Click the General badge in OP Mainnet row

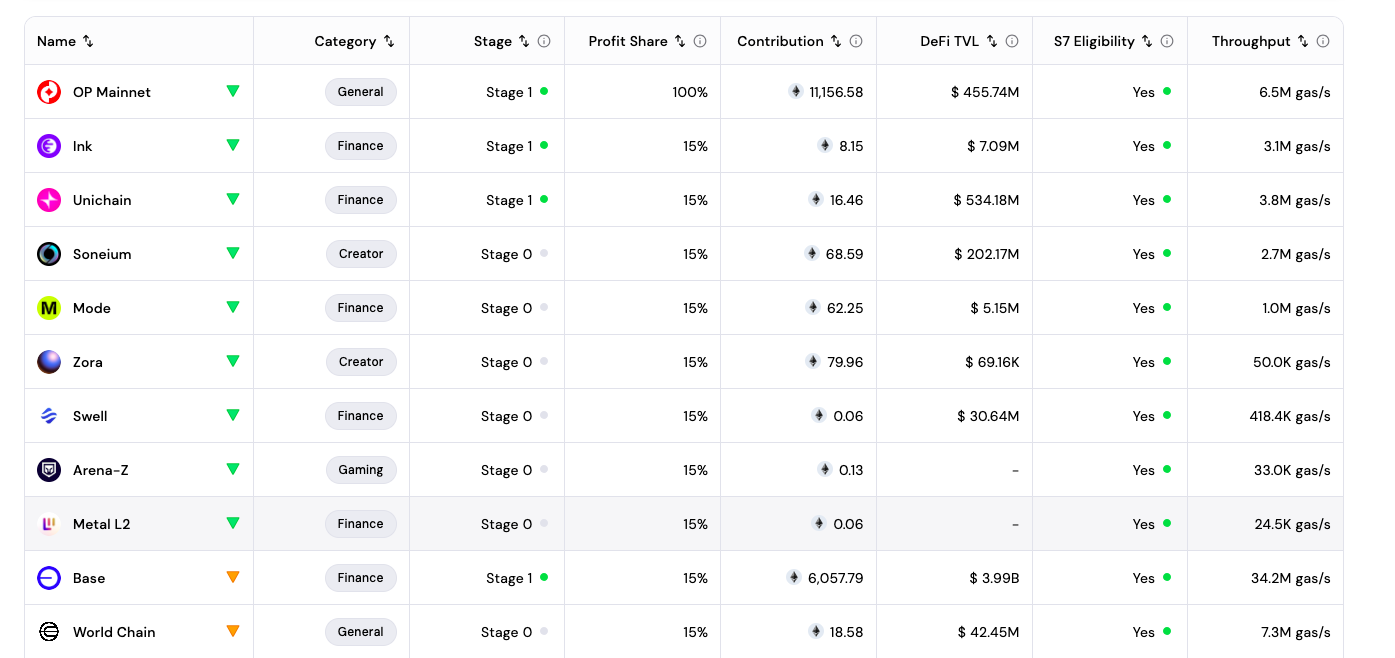361,92
